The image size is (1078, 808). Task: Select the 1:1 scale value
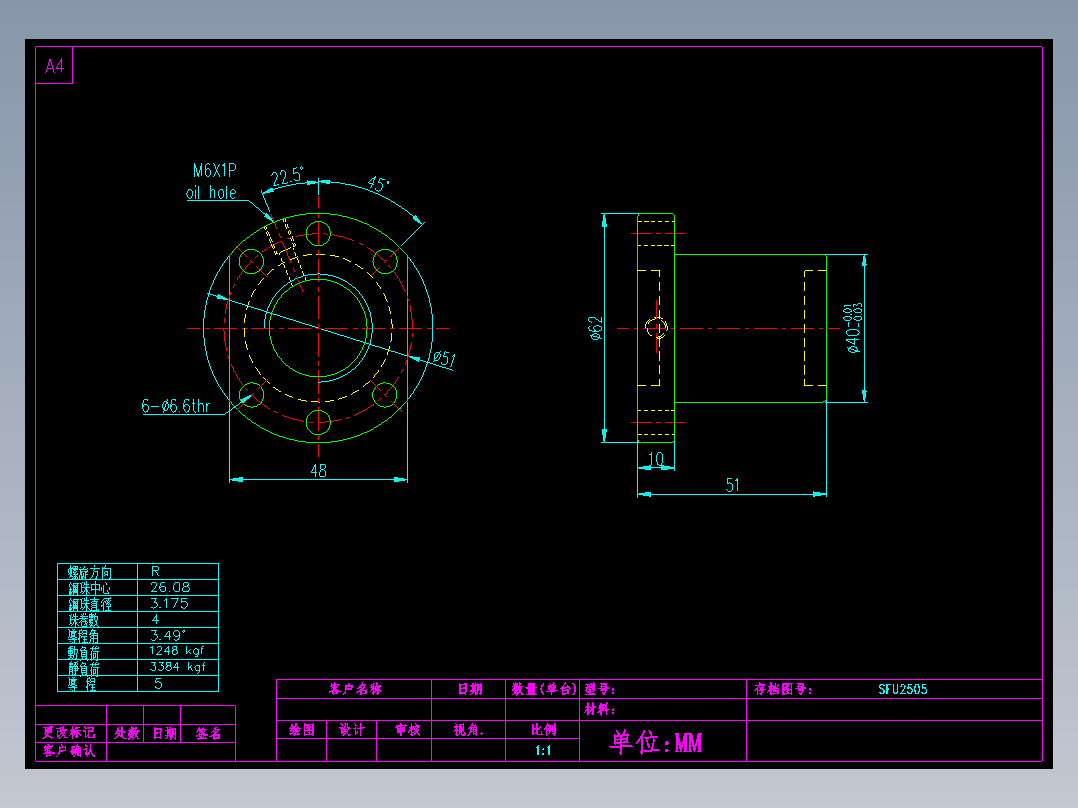click(x=543, y=750)
